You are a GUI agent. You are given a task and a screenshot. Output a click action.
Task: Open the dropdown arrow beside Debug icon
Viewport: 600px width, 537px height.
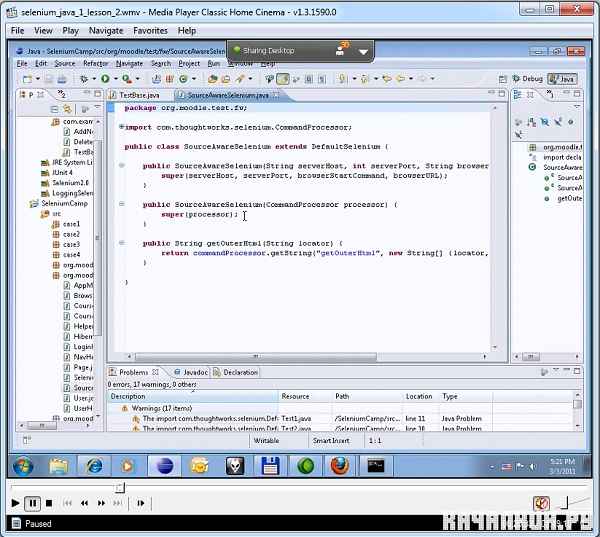(94, 79)
